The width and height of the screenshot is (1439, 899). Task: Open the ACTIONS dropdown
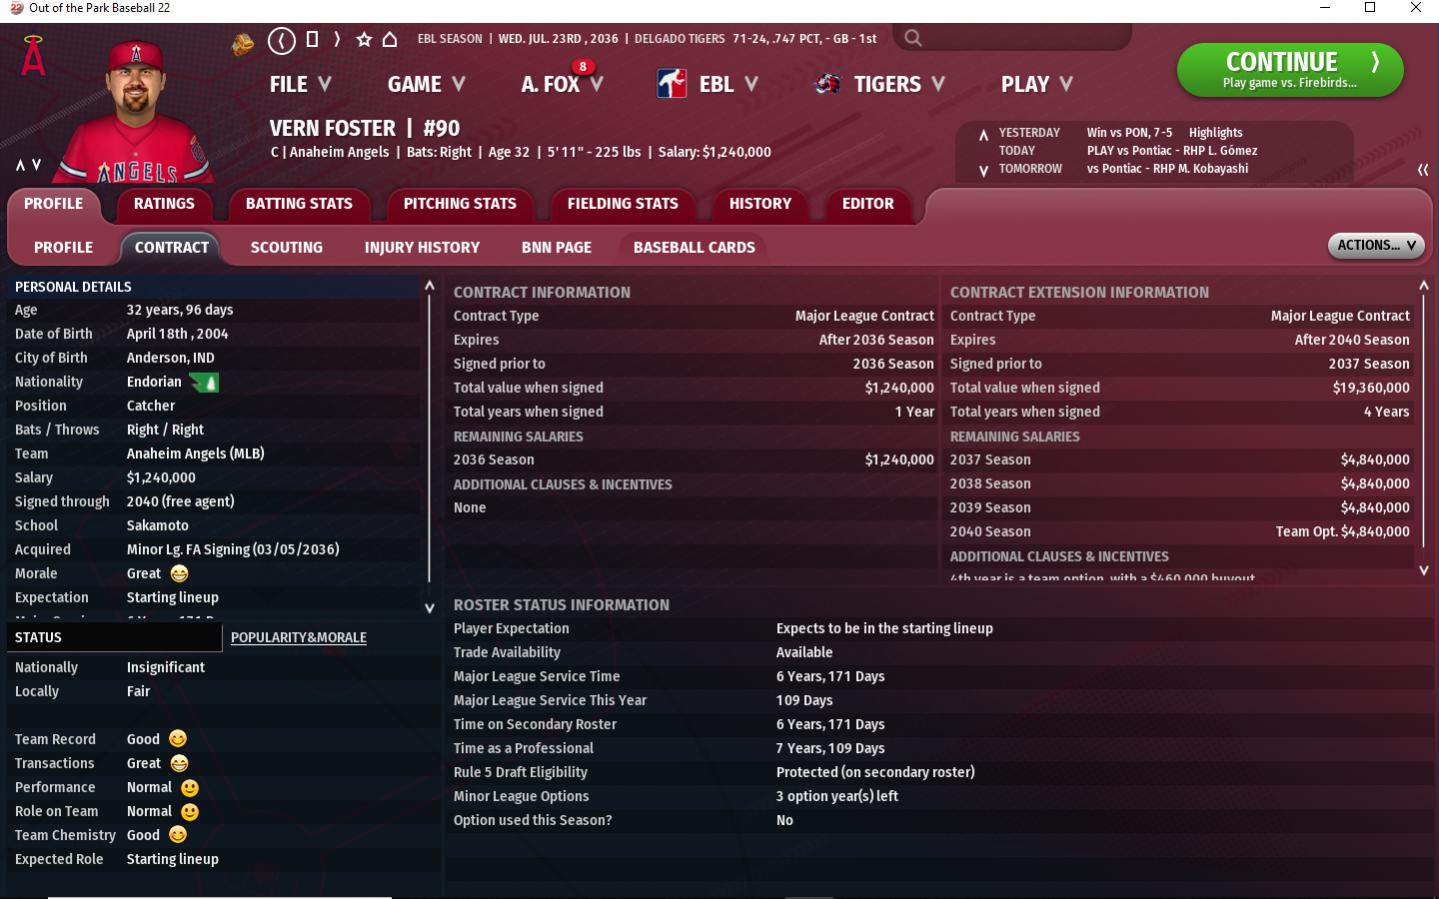click(1375, 246)
